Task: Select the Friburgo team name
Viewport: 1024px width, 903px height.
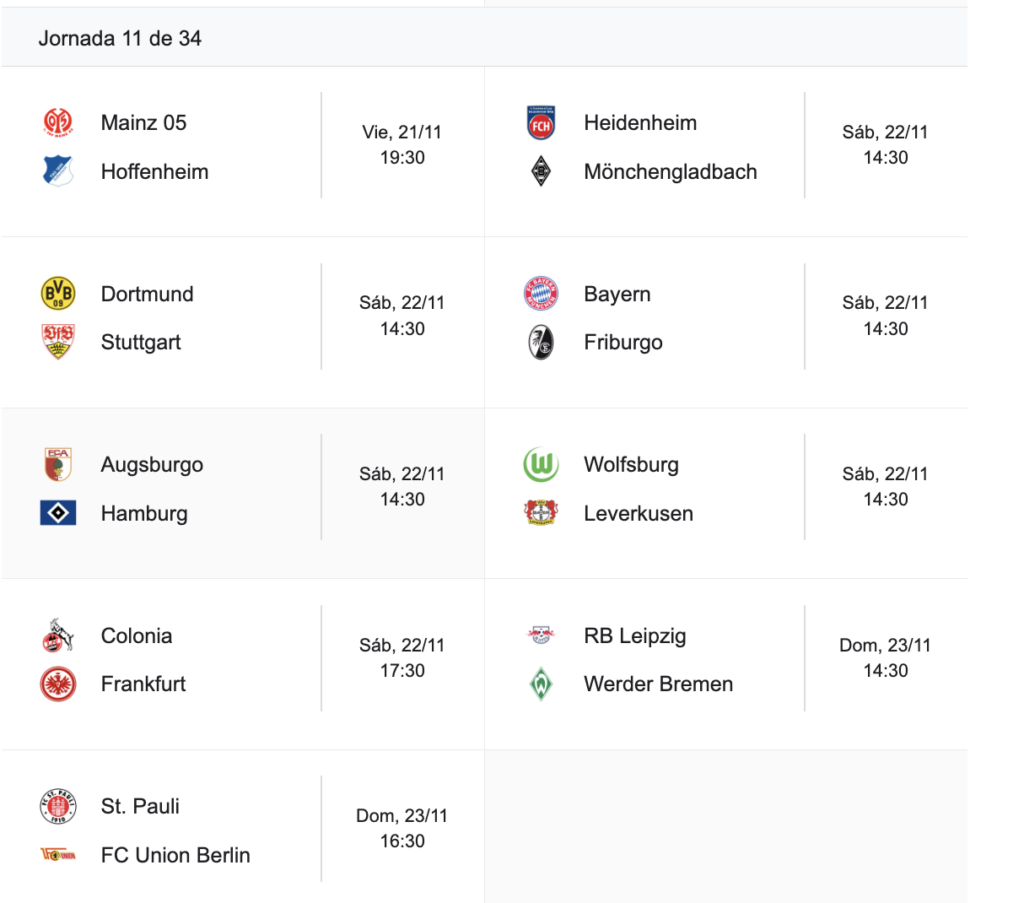Action: (623, 342)
